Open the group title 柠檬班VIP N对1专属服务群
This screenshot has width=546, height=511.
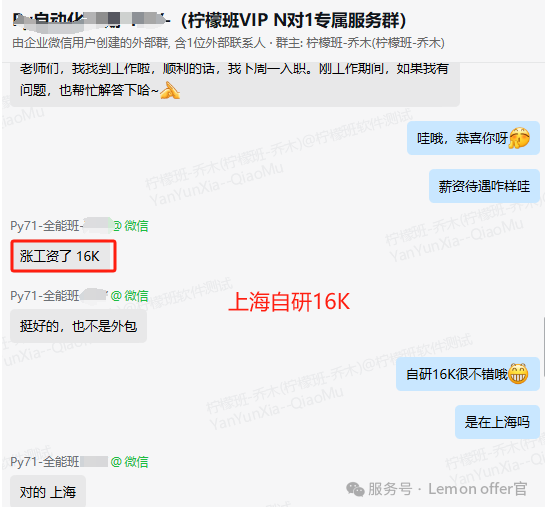pos(294,20)
